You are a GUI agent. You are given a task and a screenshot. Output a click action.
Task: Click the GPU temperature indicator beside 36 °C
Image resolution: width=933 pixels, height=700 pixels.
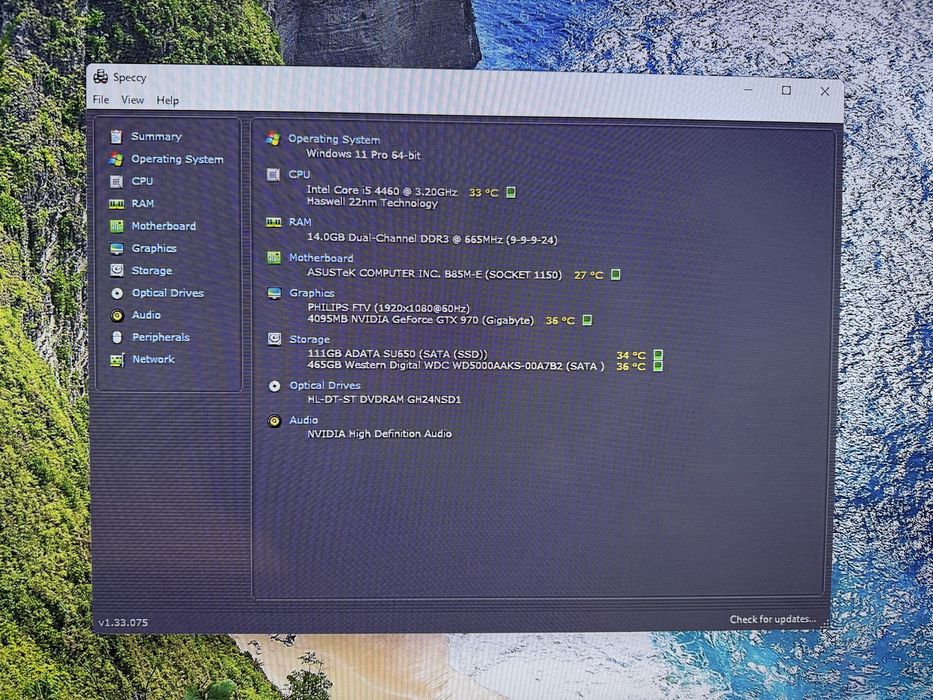pyautogui.click(x=587, y=320)
